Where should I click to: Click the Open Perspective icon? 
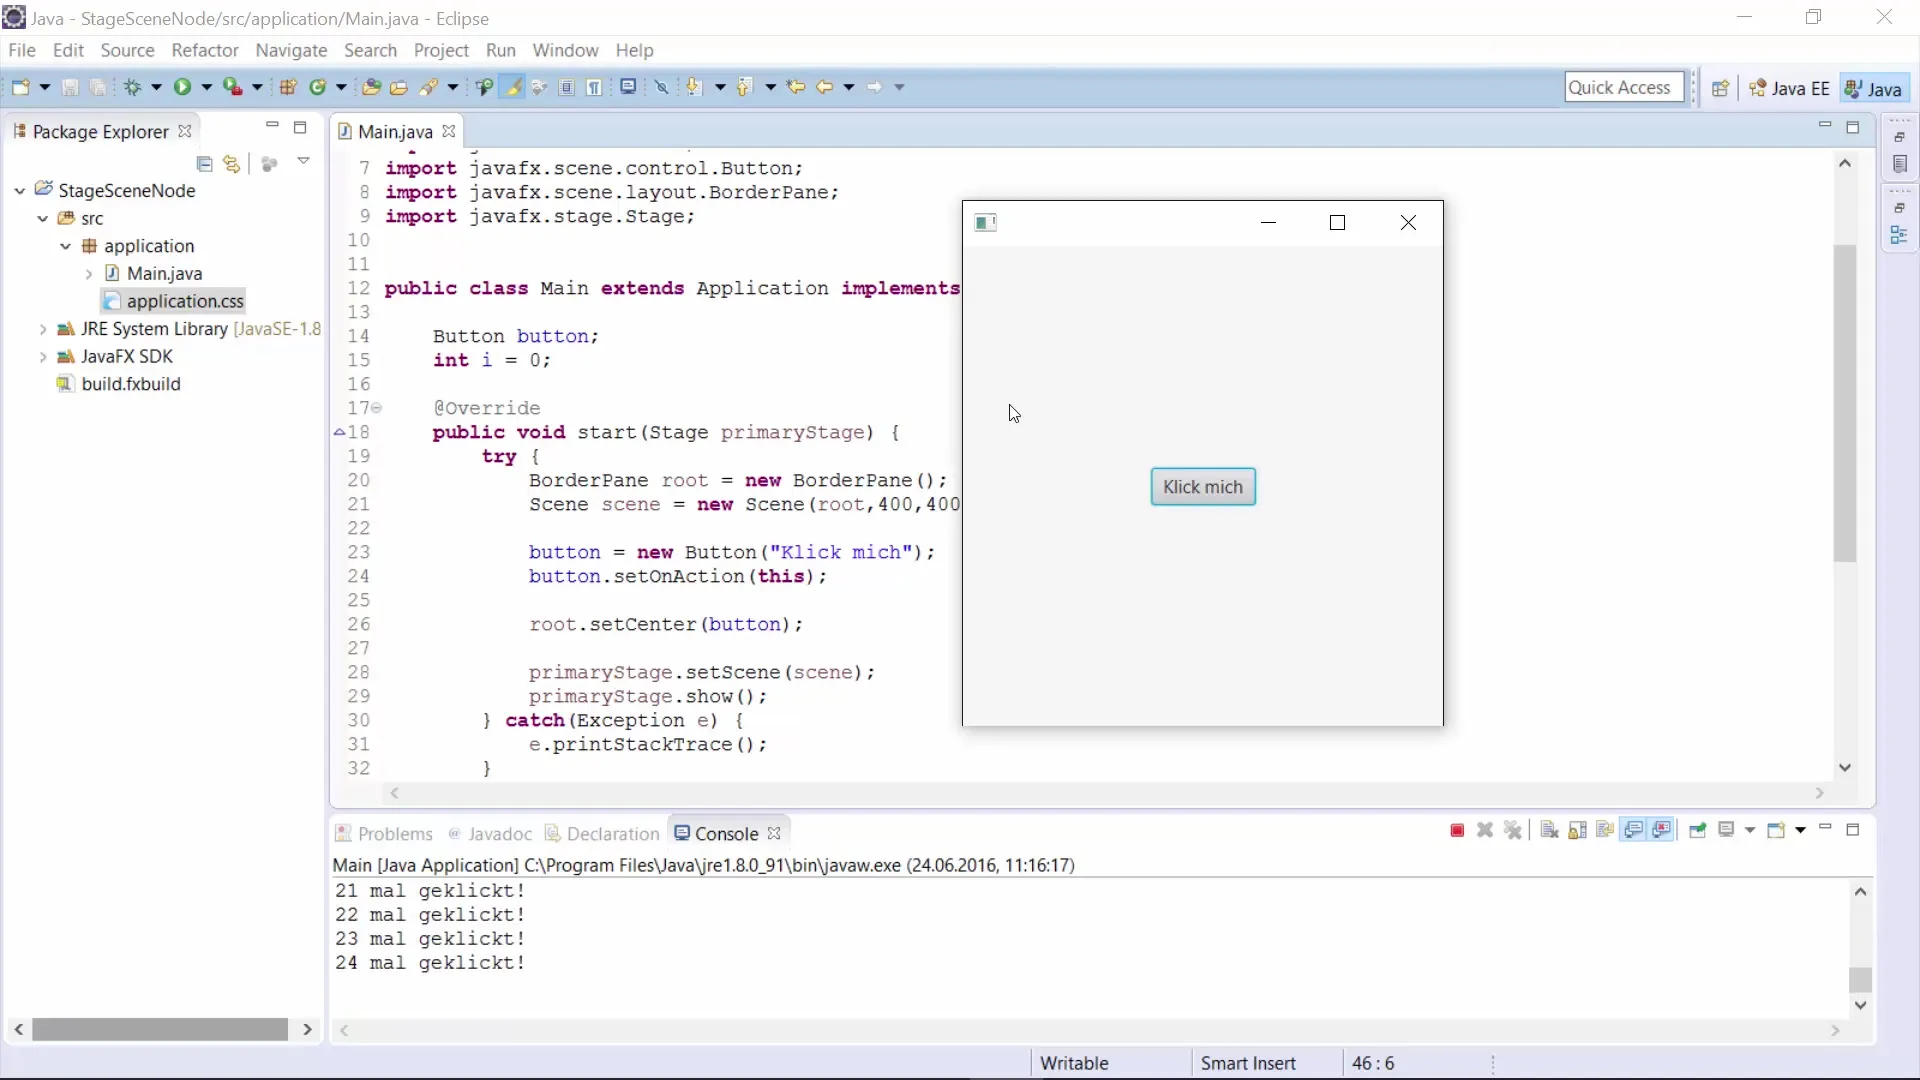(x=1720, y=88)
